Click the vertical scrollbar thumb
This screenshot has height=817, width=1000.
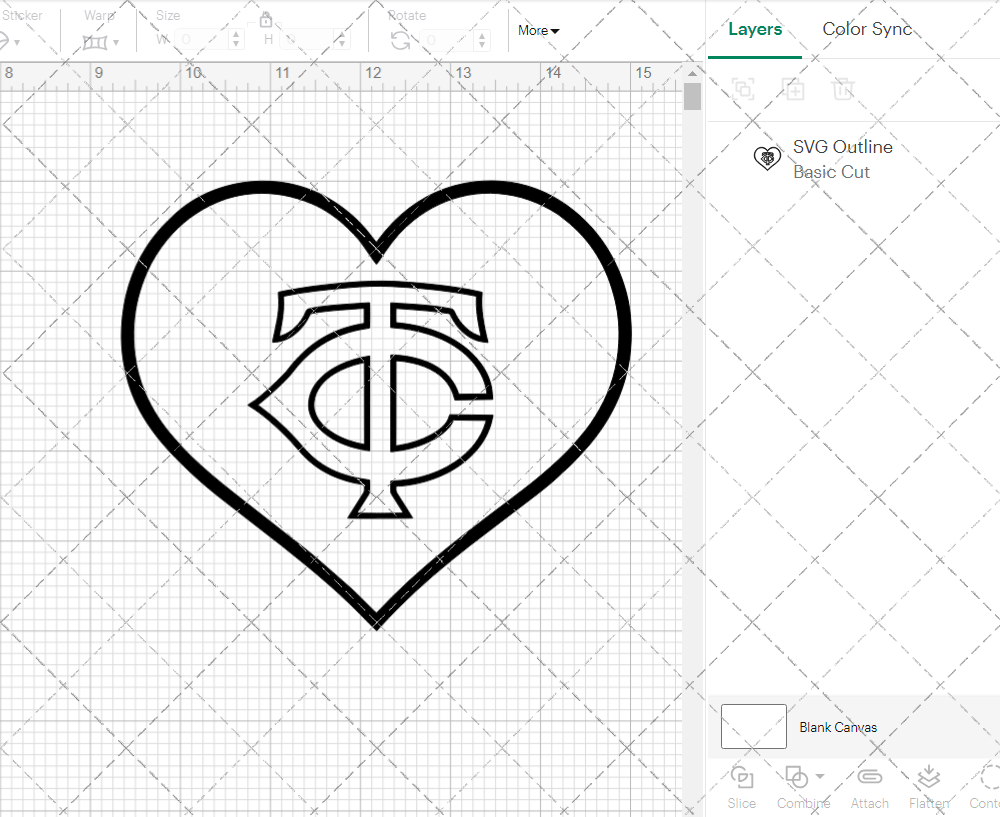tap(692, 97)
